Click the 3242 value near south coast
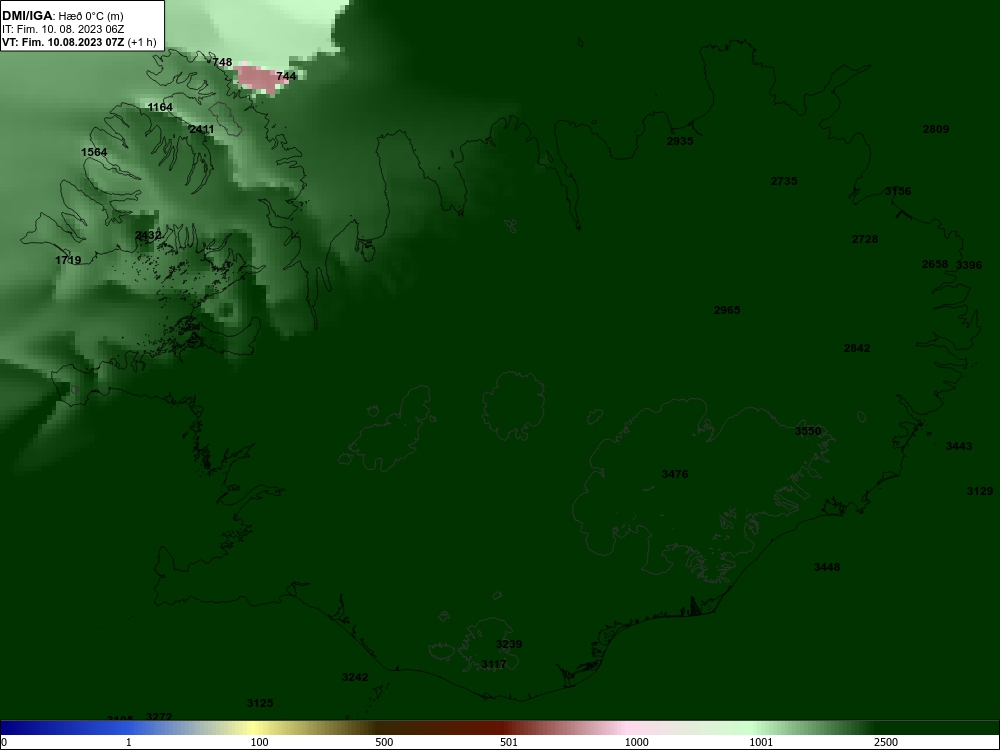The height and width of the screenshot is (750, 1000). 355,678
